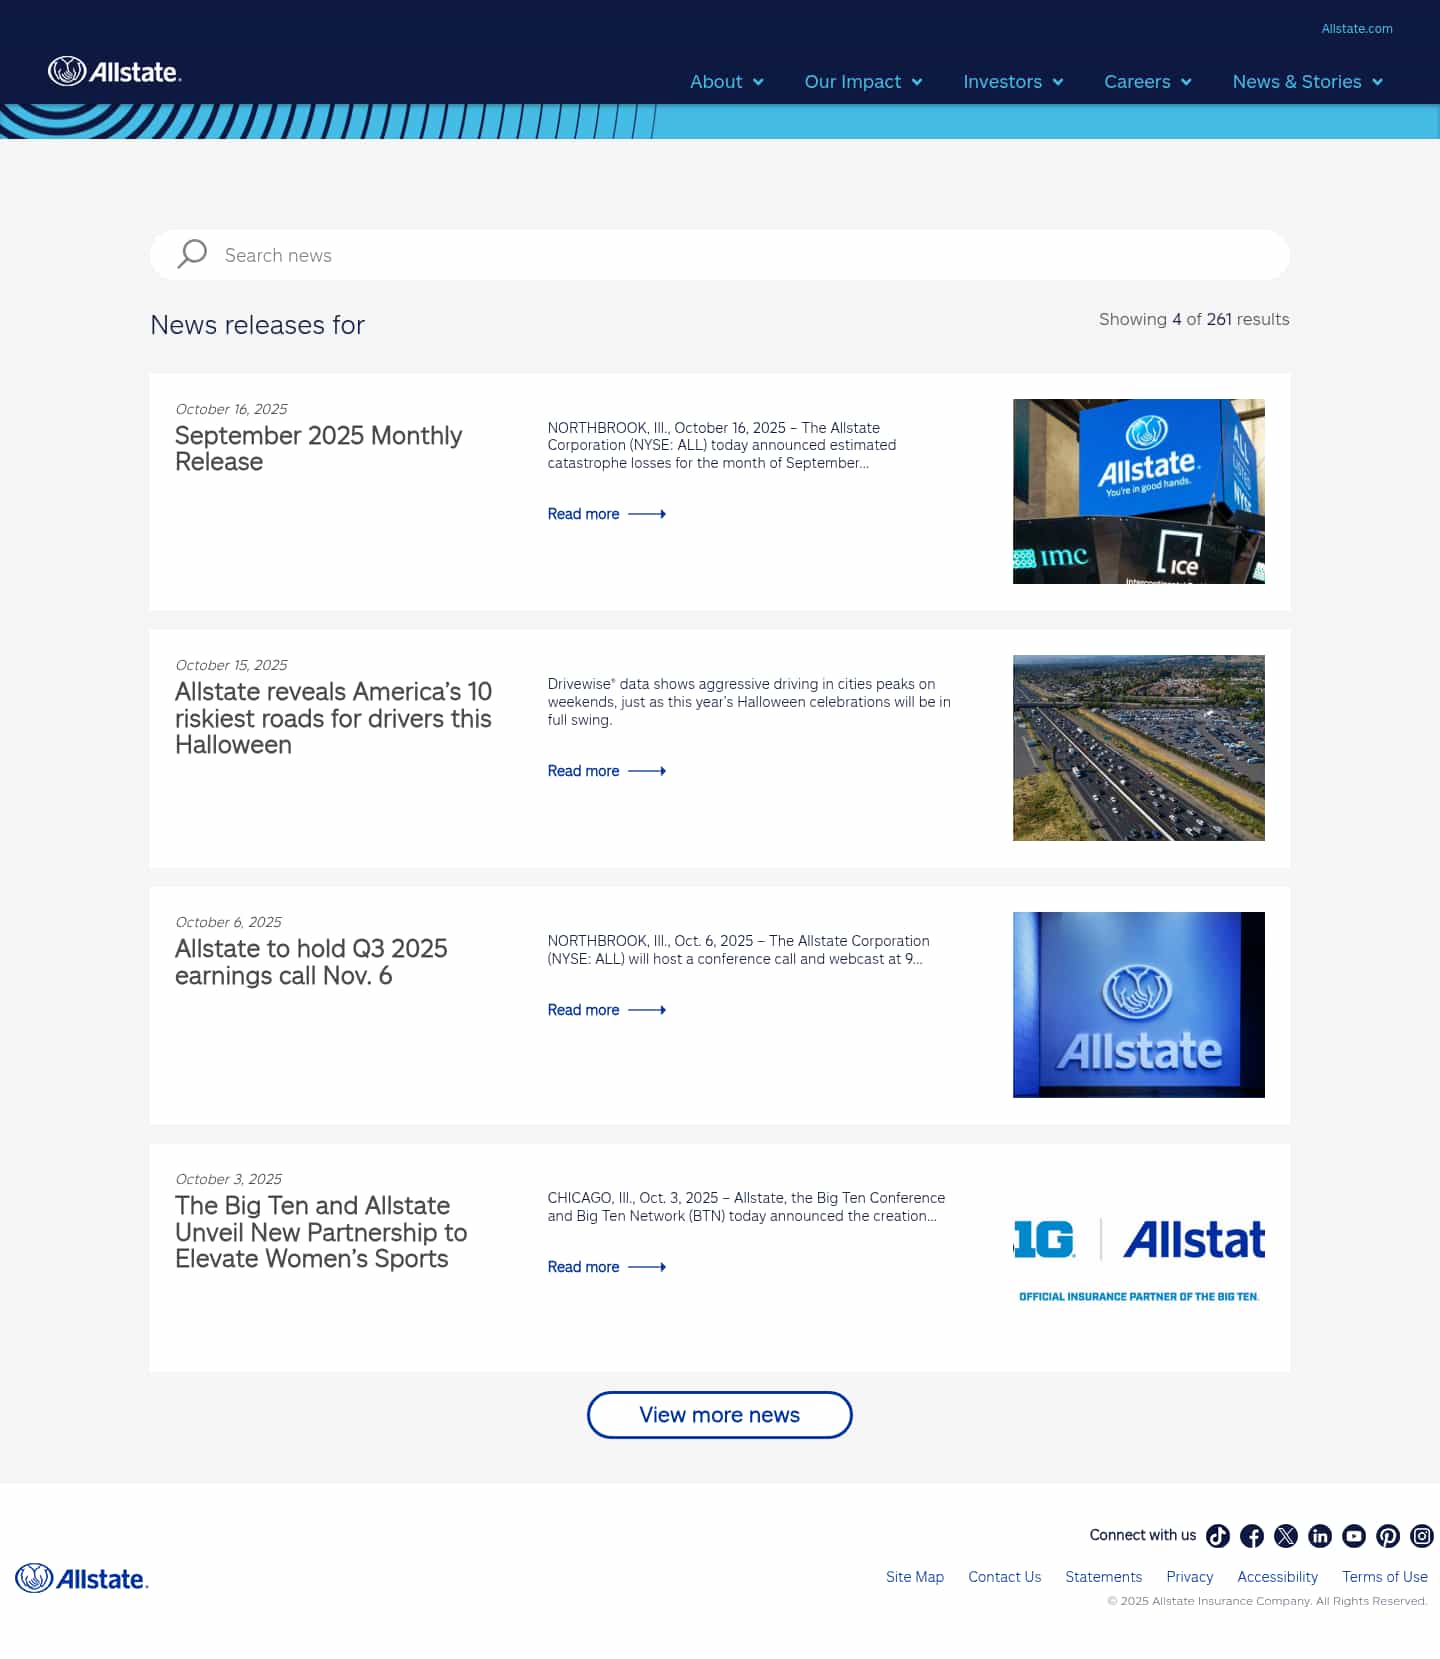Expand the Our Impact dropdown chevron

click(x=917, y=82)
